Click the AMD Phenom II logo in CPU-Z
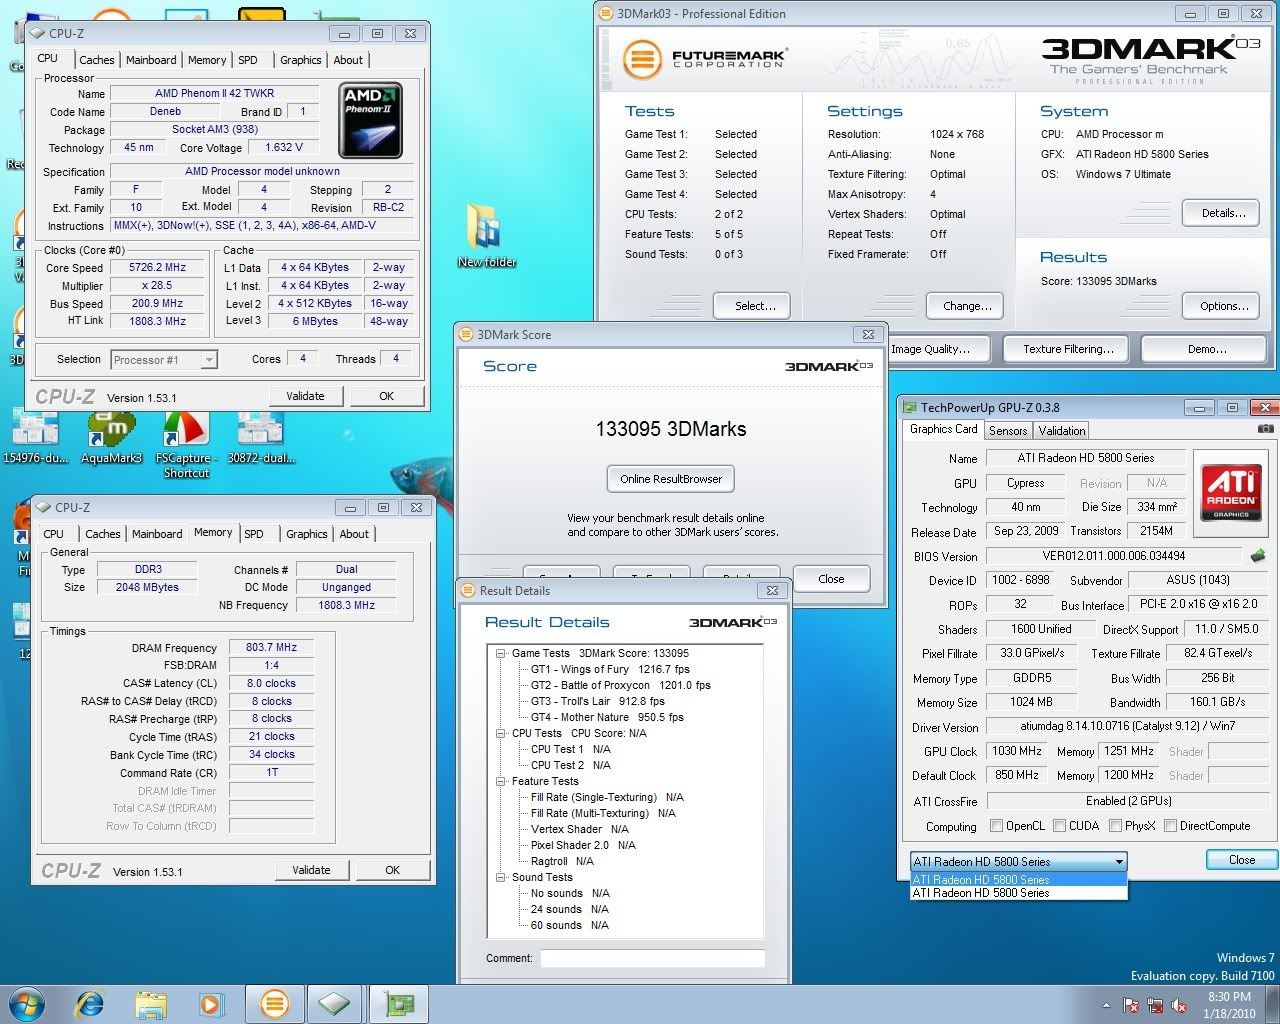 370,121
